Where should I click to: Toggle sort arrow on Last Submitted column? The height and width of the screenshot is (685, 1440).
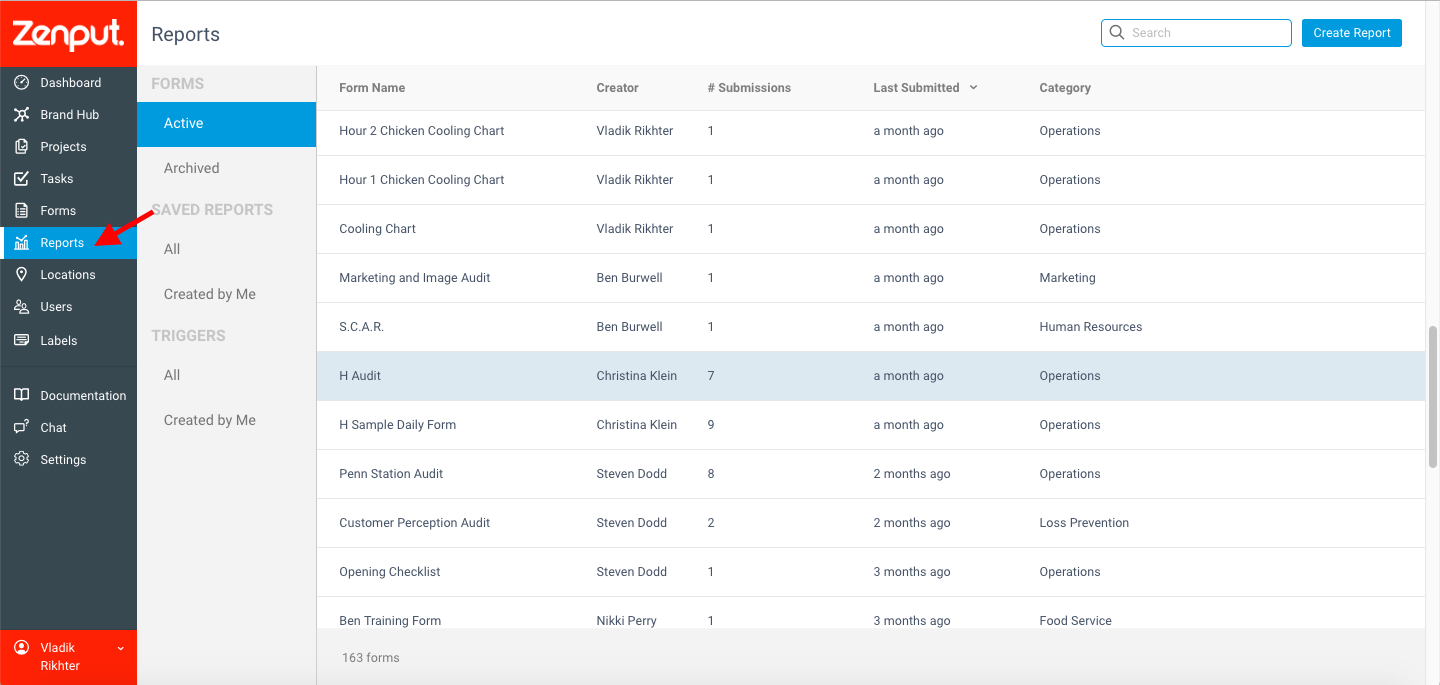click(973, 88)
